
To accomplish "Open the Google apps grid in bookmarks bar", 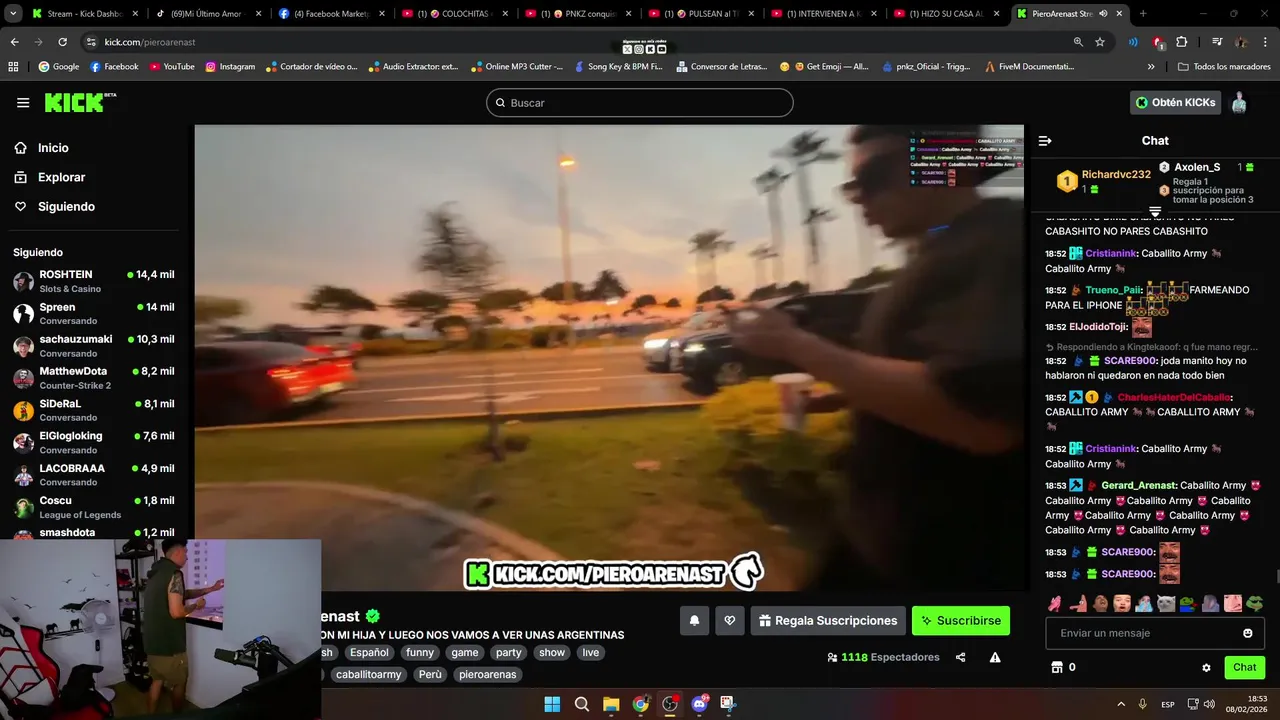I will pos(13,67).
